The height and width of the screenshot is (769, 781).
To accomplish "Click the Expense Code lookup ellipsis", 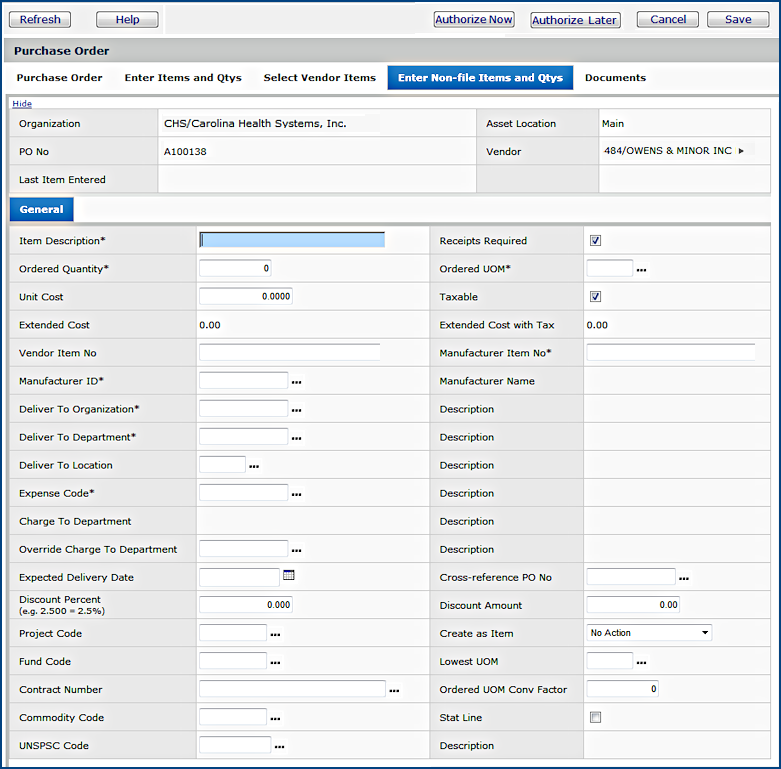I will (x=297, y=494).
